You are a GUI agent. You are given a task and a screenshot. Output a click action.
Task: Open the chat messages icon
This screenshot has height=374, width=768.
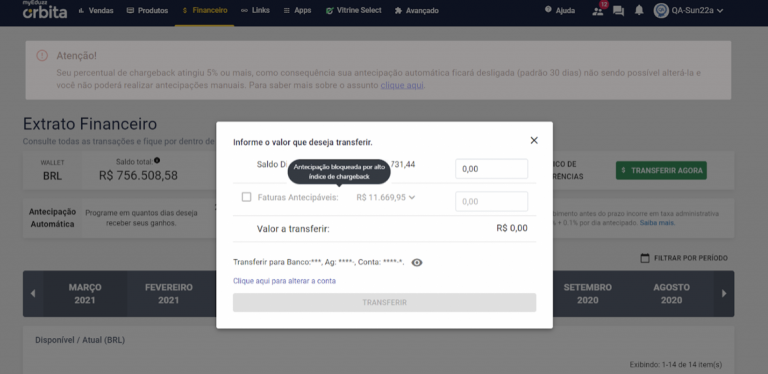[x=619, y=11]
